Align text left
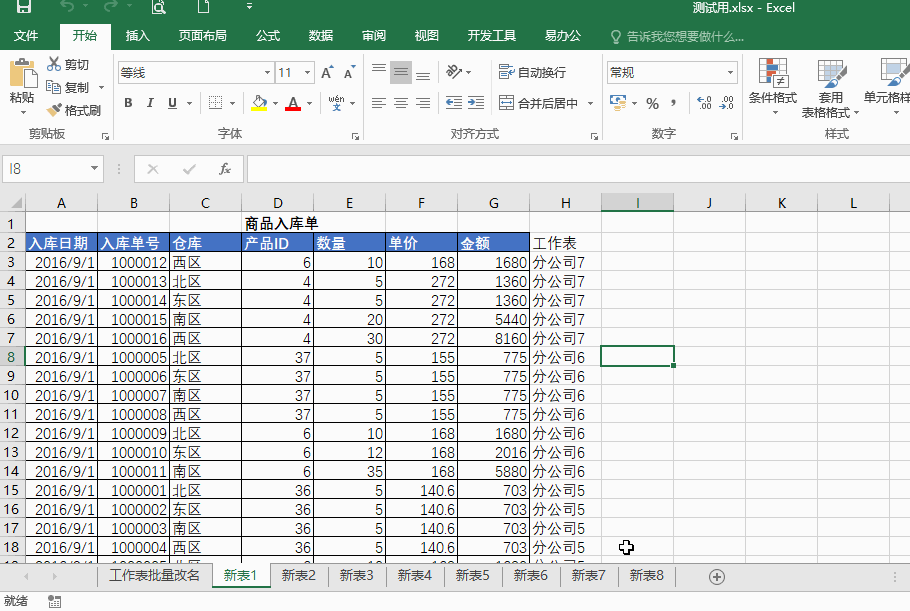910x611 pixels. (x=379, y=103)
